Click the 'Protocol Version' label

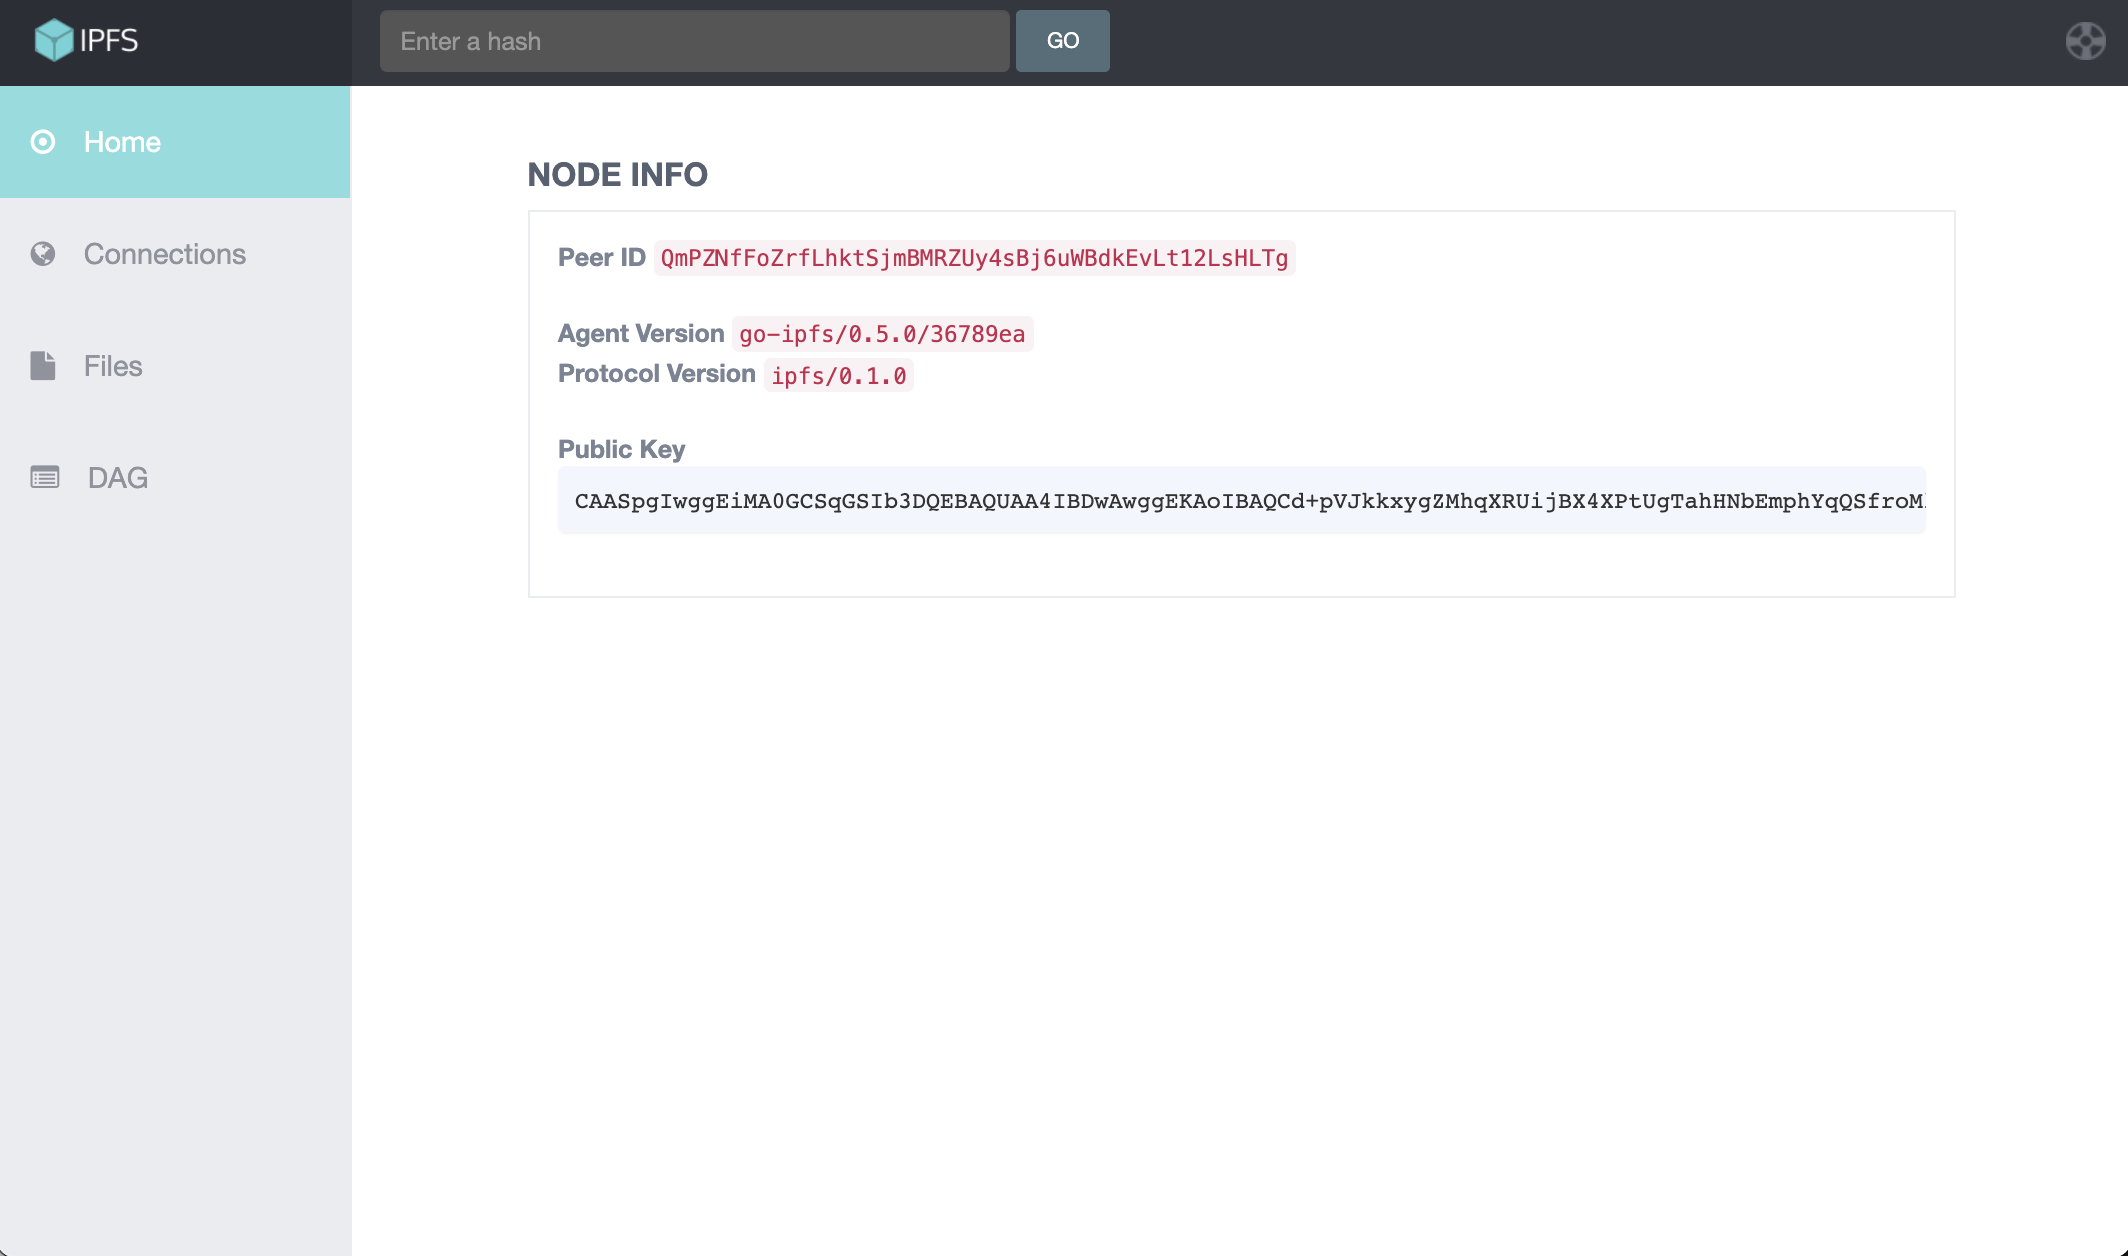point(657,373)
